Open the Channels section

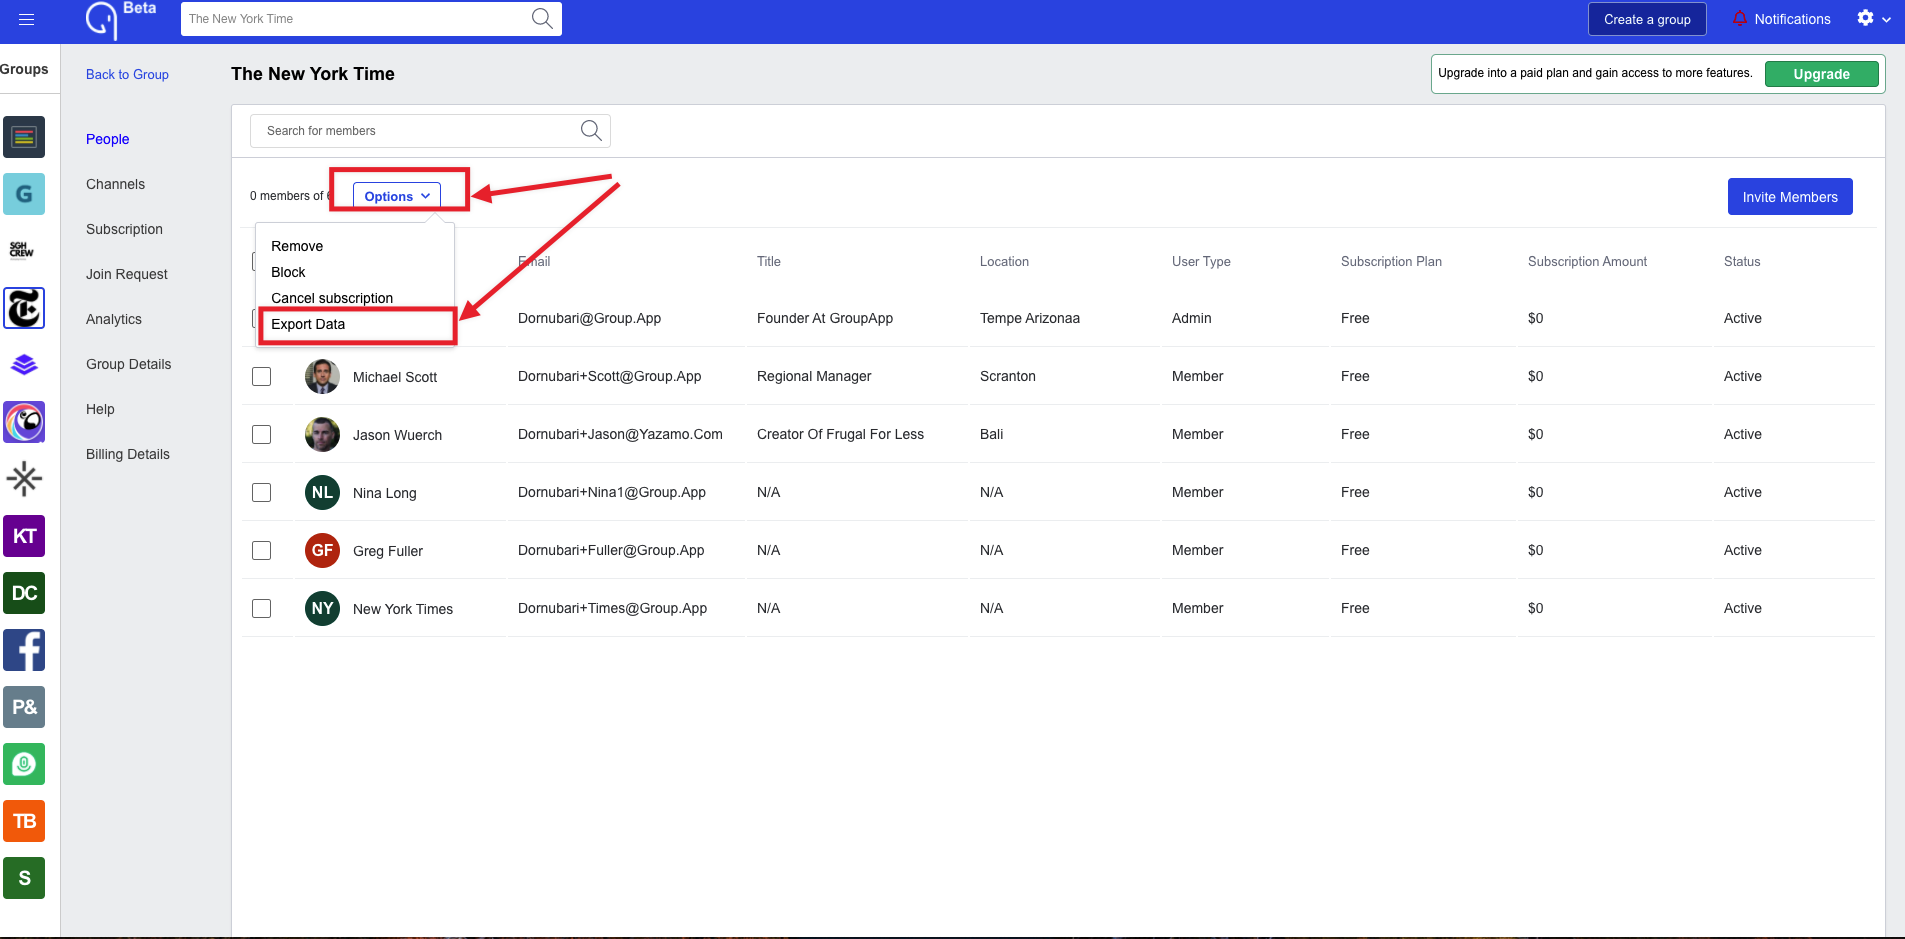tap(115, 184)
